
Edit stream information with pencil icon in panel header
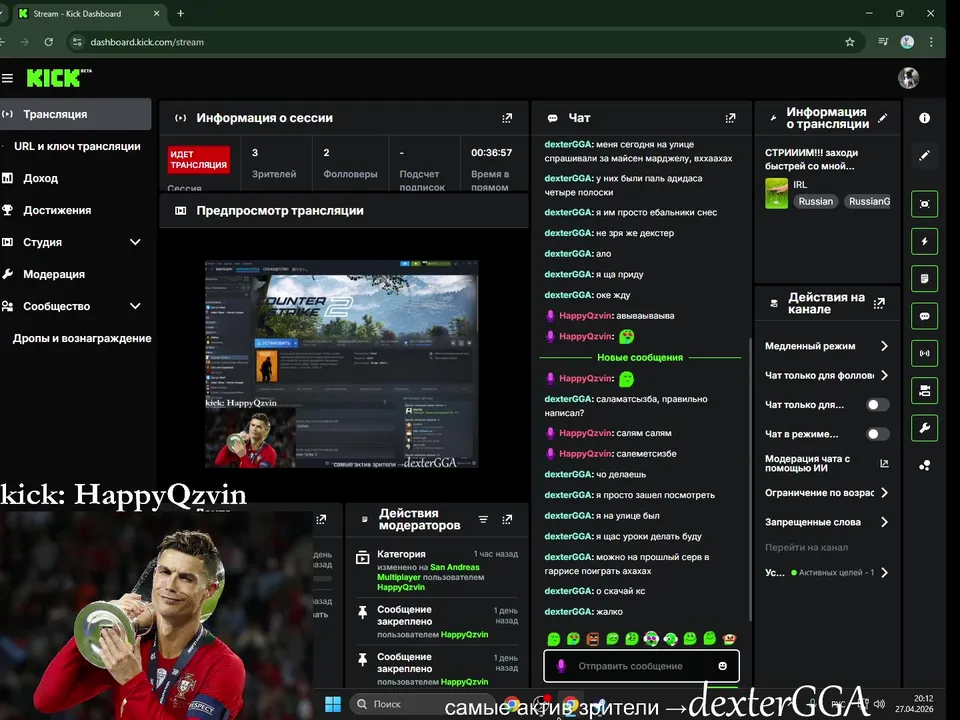[x=882, y=118]
